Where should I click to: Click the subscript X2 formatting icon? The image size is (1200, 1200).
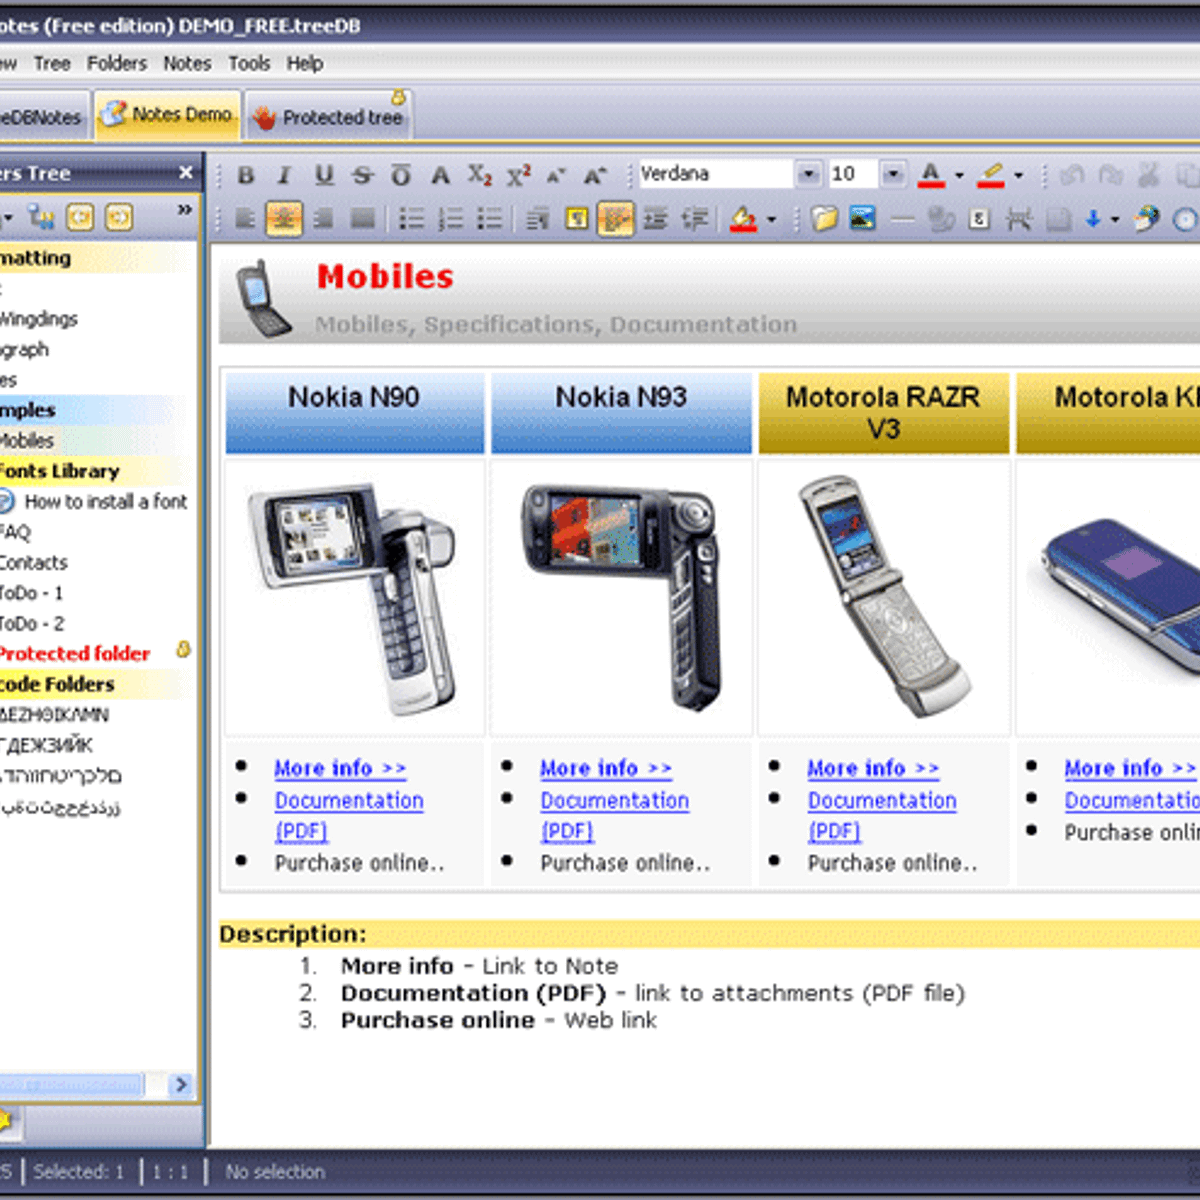click(x=479, y=174)
